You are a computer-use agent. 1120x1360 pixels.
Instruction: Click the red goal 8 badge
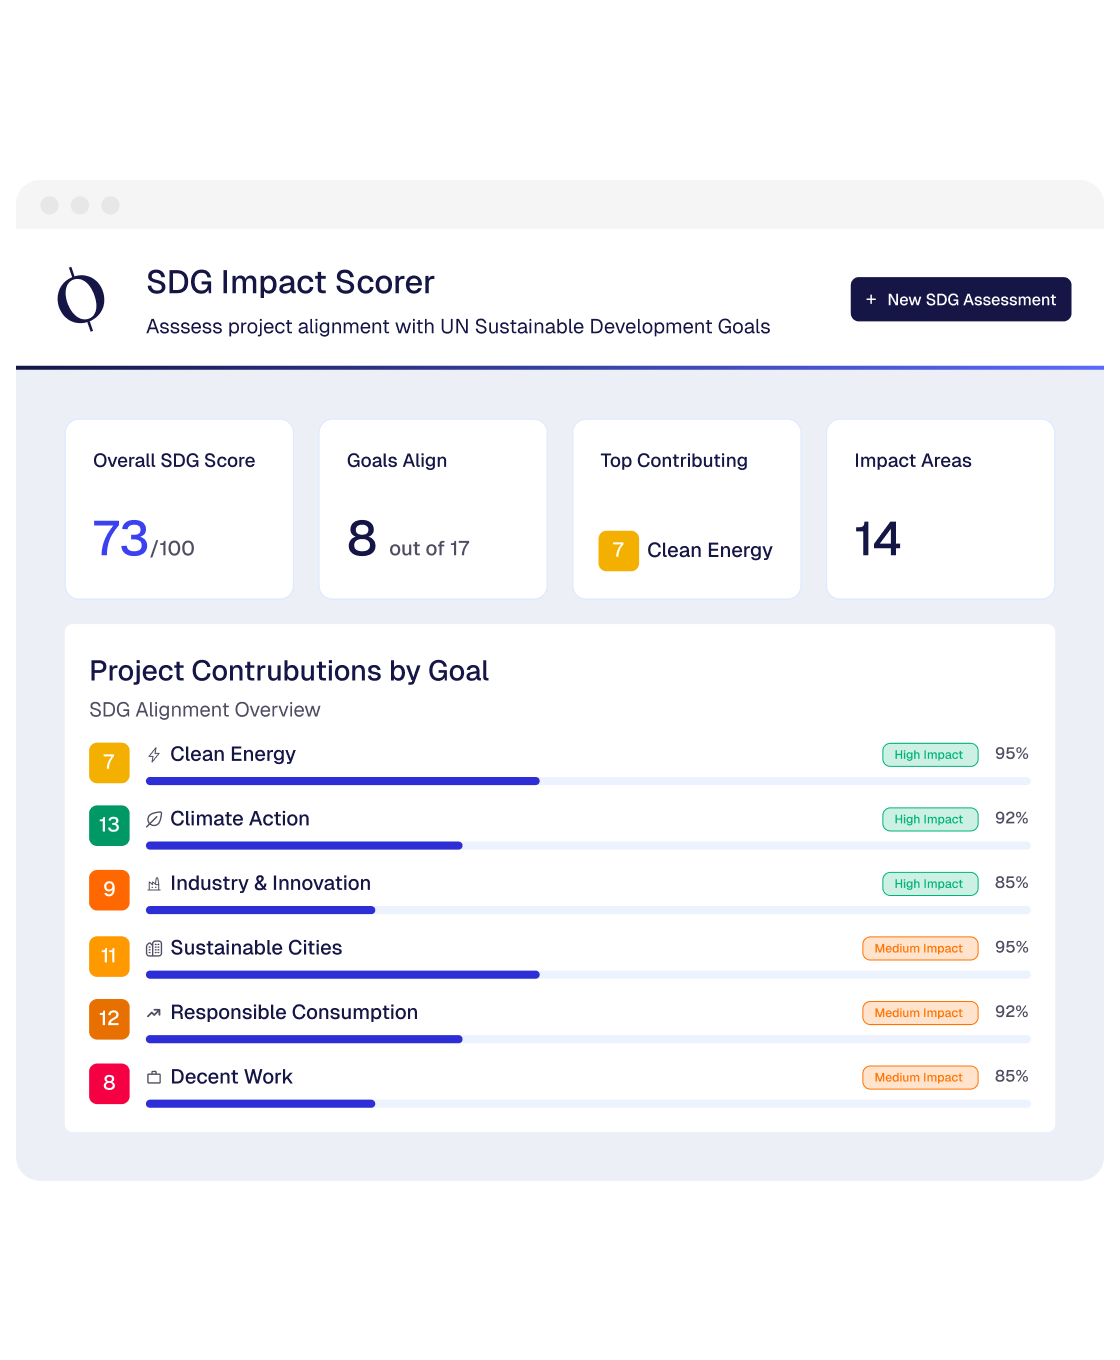(109, 1083)
